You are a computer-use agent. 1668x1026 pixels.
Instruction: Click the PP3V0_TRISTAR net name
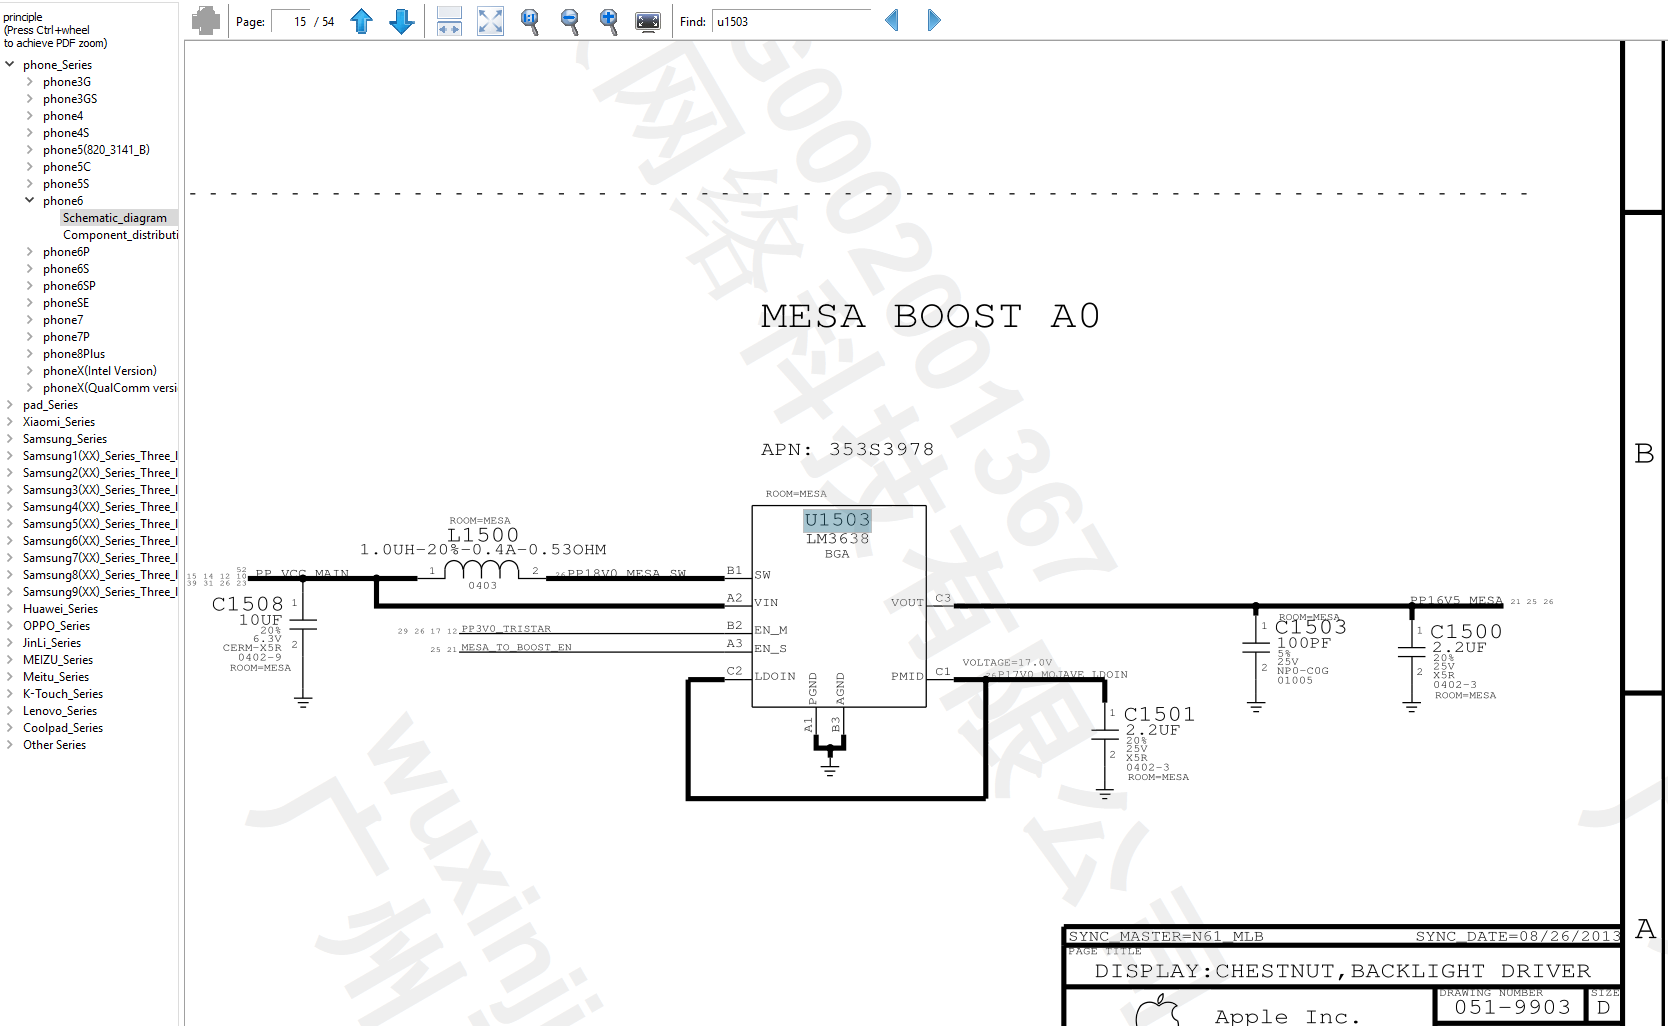(506, 629)
